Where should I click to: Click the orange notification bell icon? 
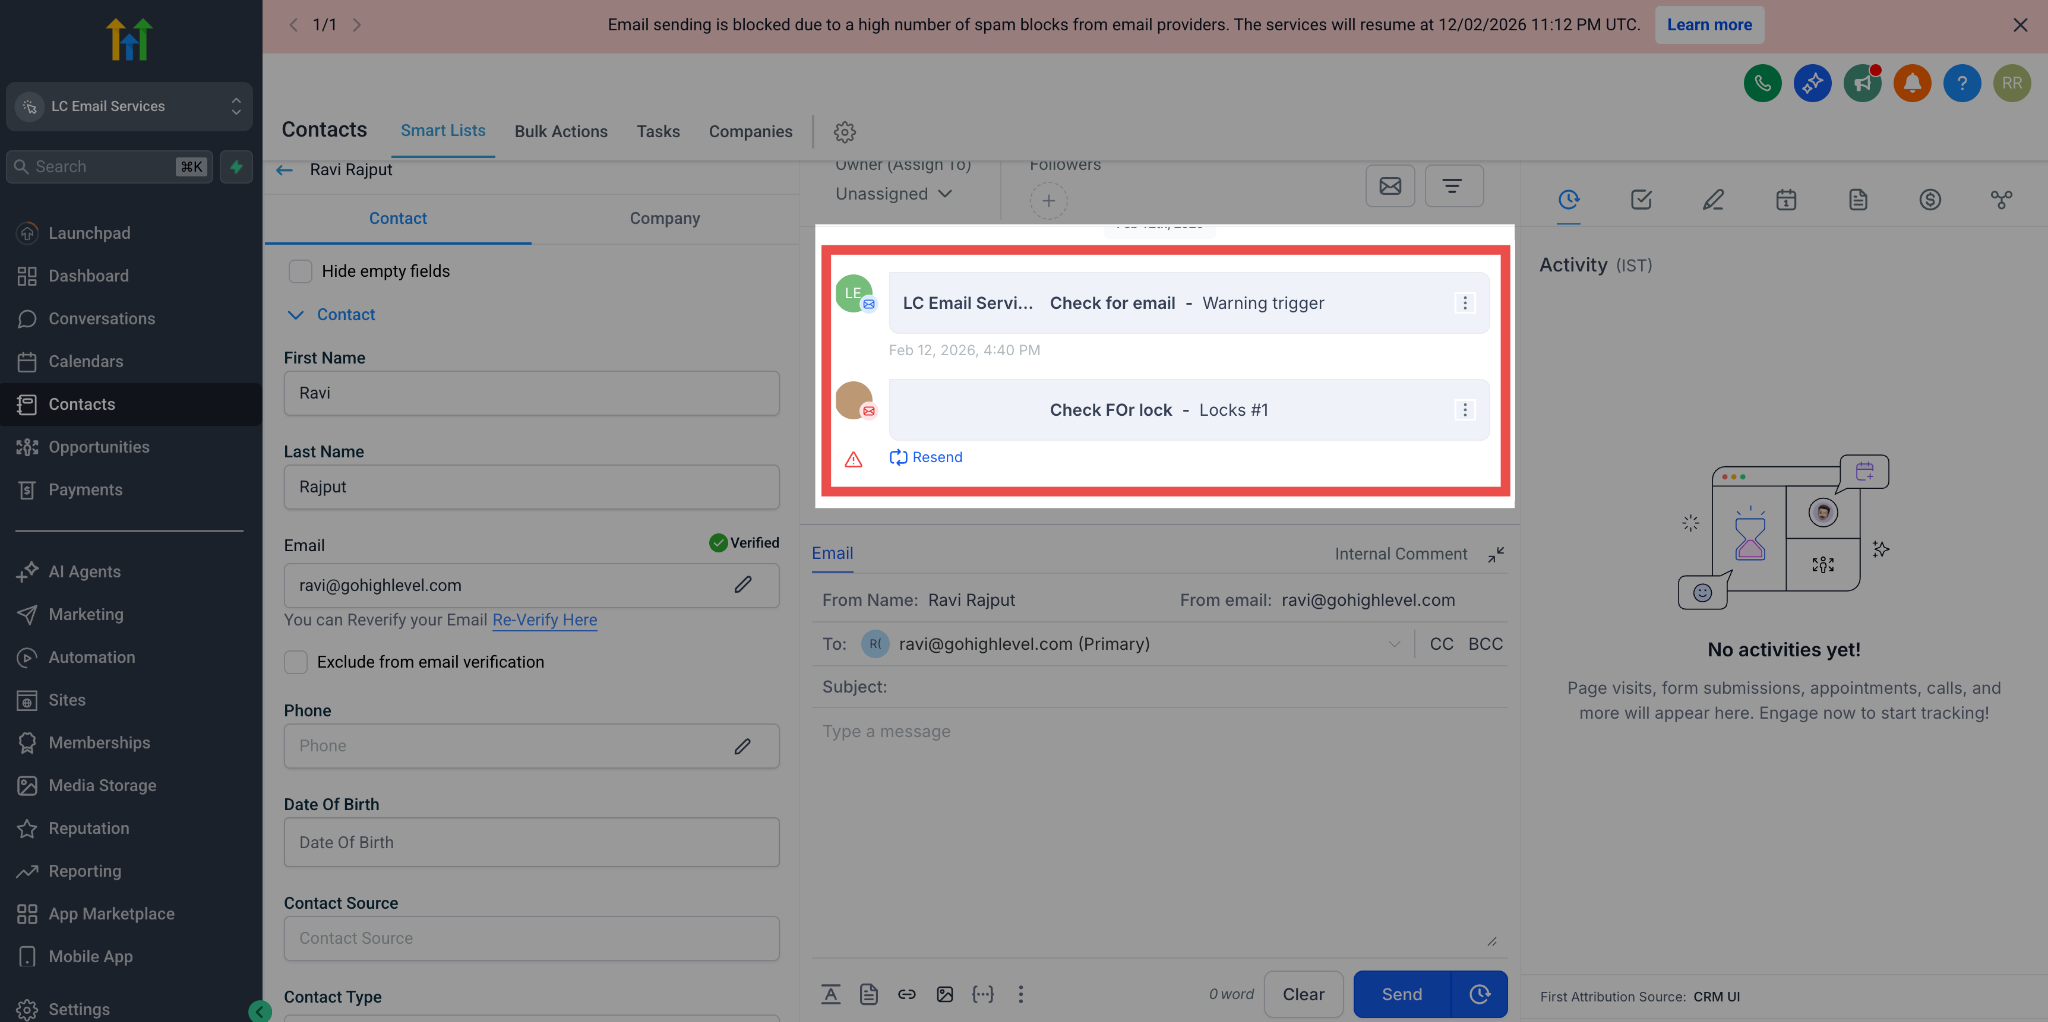[1912, 83]
